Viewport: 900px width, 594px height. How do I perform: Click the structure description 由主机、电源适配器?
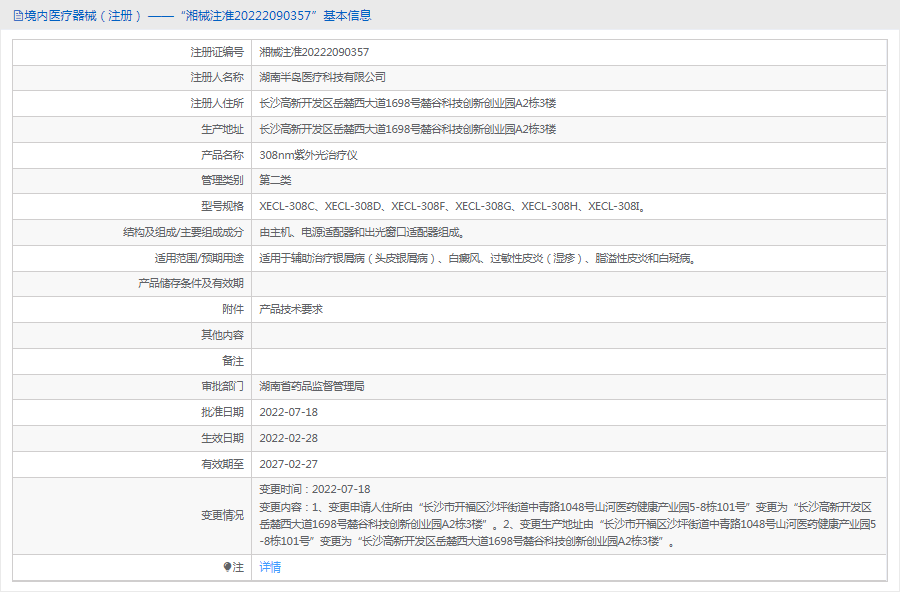tap(362, 232)
